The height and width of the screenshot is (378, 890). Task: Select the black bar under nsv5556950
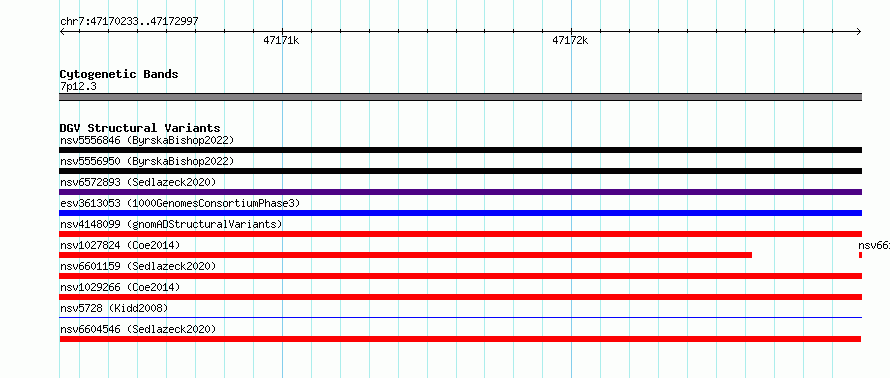coord(460,171)
